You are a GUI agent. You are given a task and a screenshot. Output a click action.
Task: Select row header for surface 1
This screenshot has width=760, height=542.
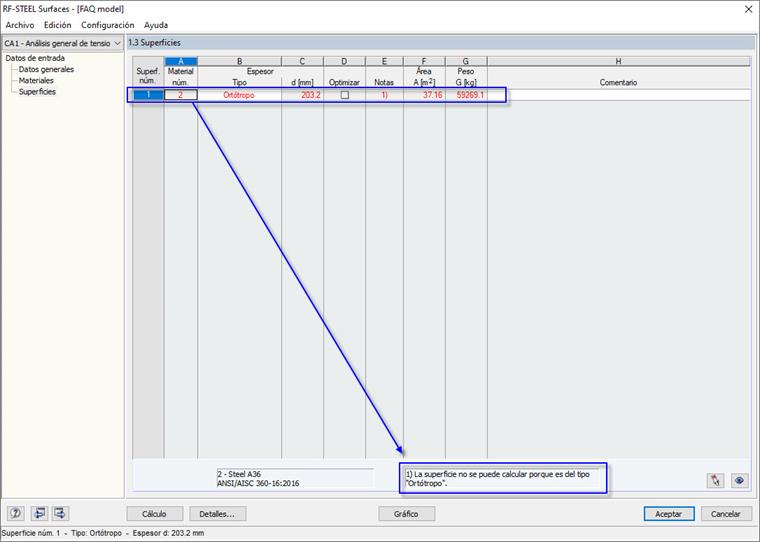148,95
